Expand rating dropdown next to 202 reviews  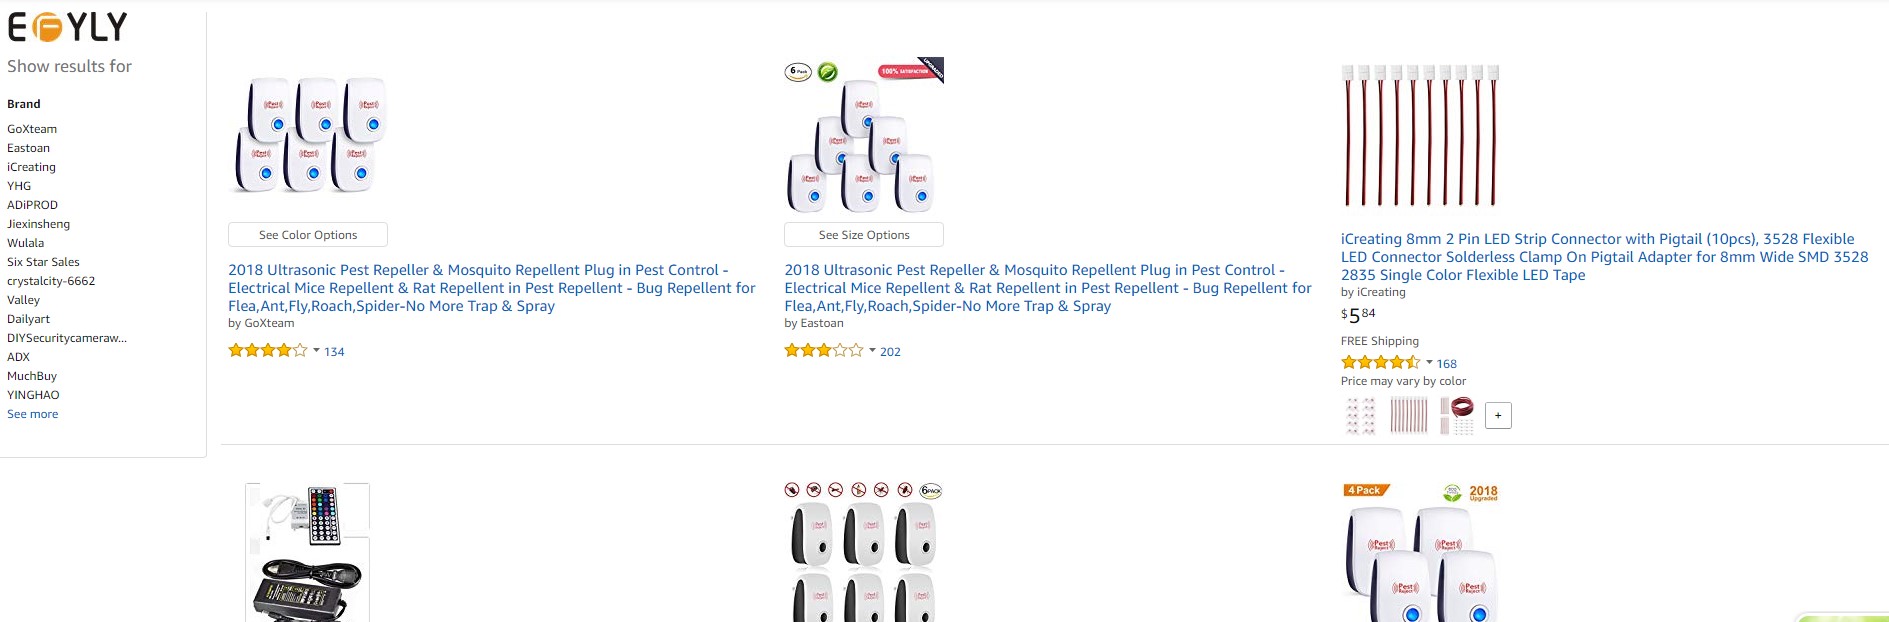[x=872, y=351]
